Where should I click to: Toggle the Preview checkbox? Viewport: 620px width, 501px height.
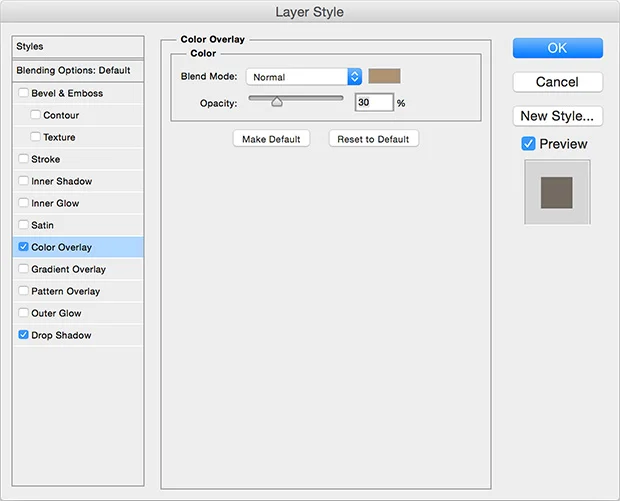[528, 144]
